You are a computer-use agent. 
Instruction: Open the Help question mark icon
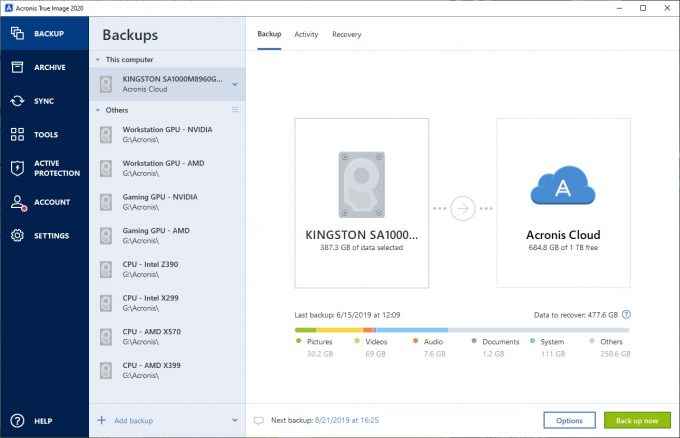click(17, 421)
